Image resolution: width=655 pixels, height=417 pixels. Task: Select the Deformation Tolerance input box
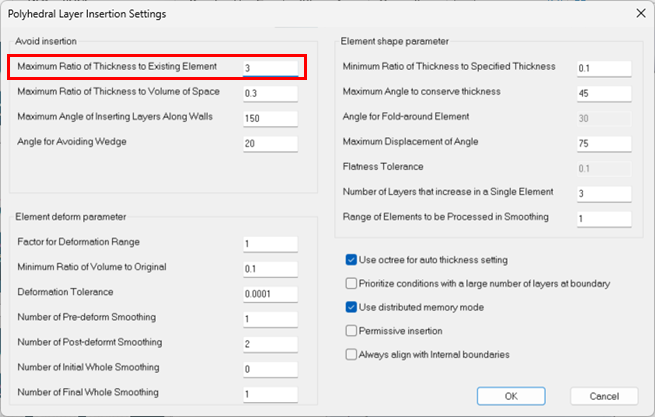(x=270, y=294)
